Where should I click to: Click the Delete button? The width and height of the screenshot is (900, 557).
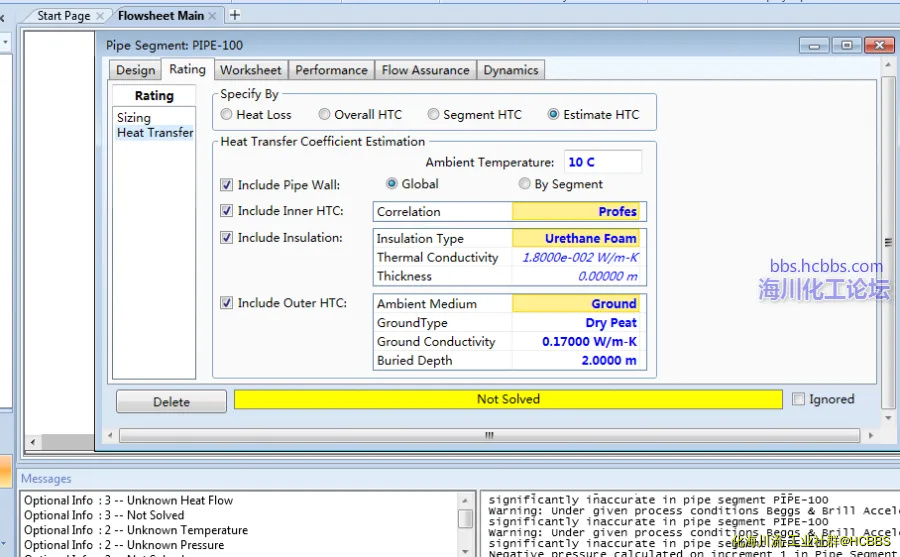171,402
